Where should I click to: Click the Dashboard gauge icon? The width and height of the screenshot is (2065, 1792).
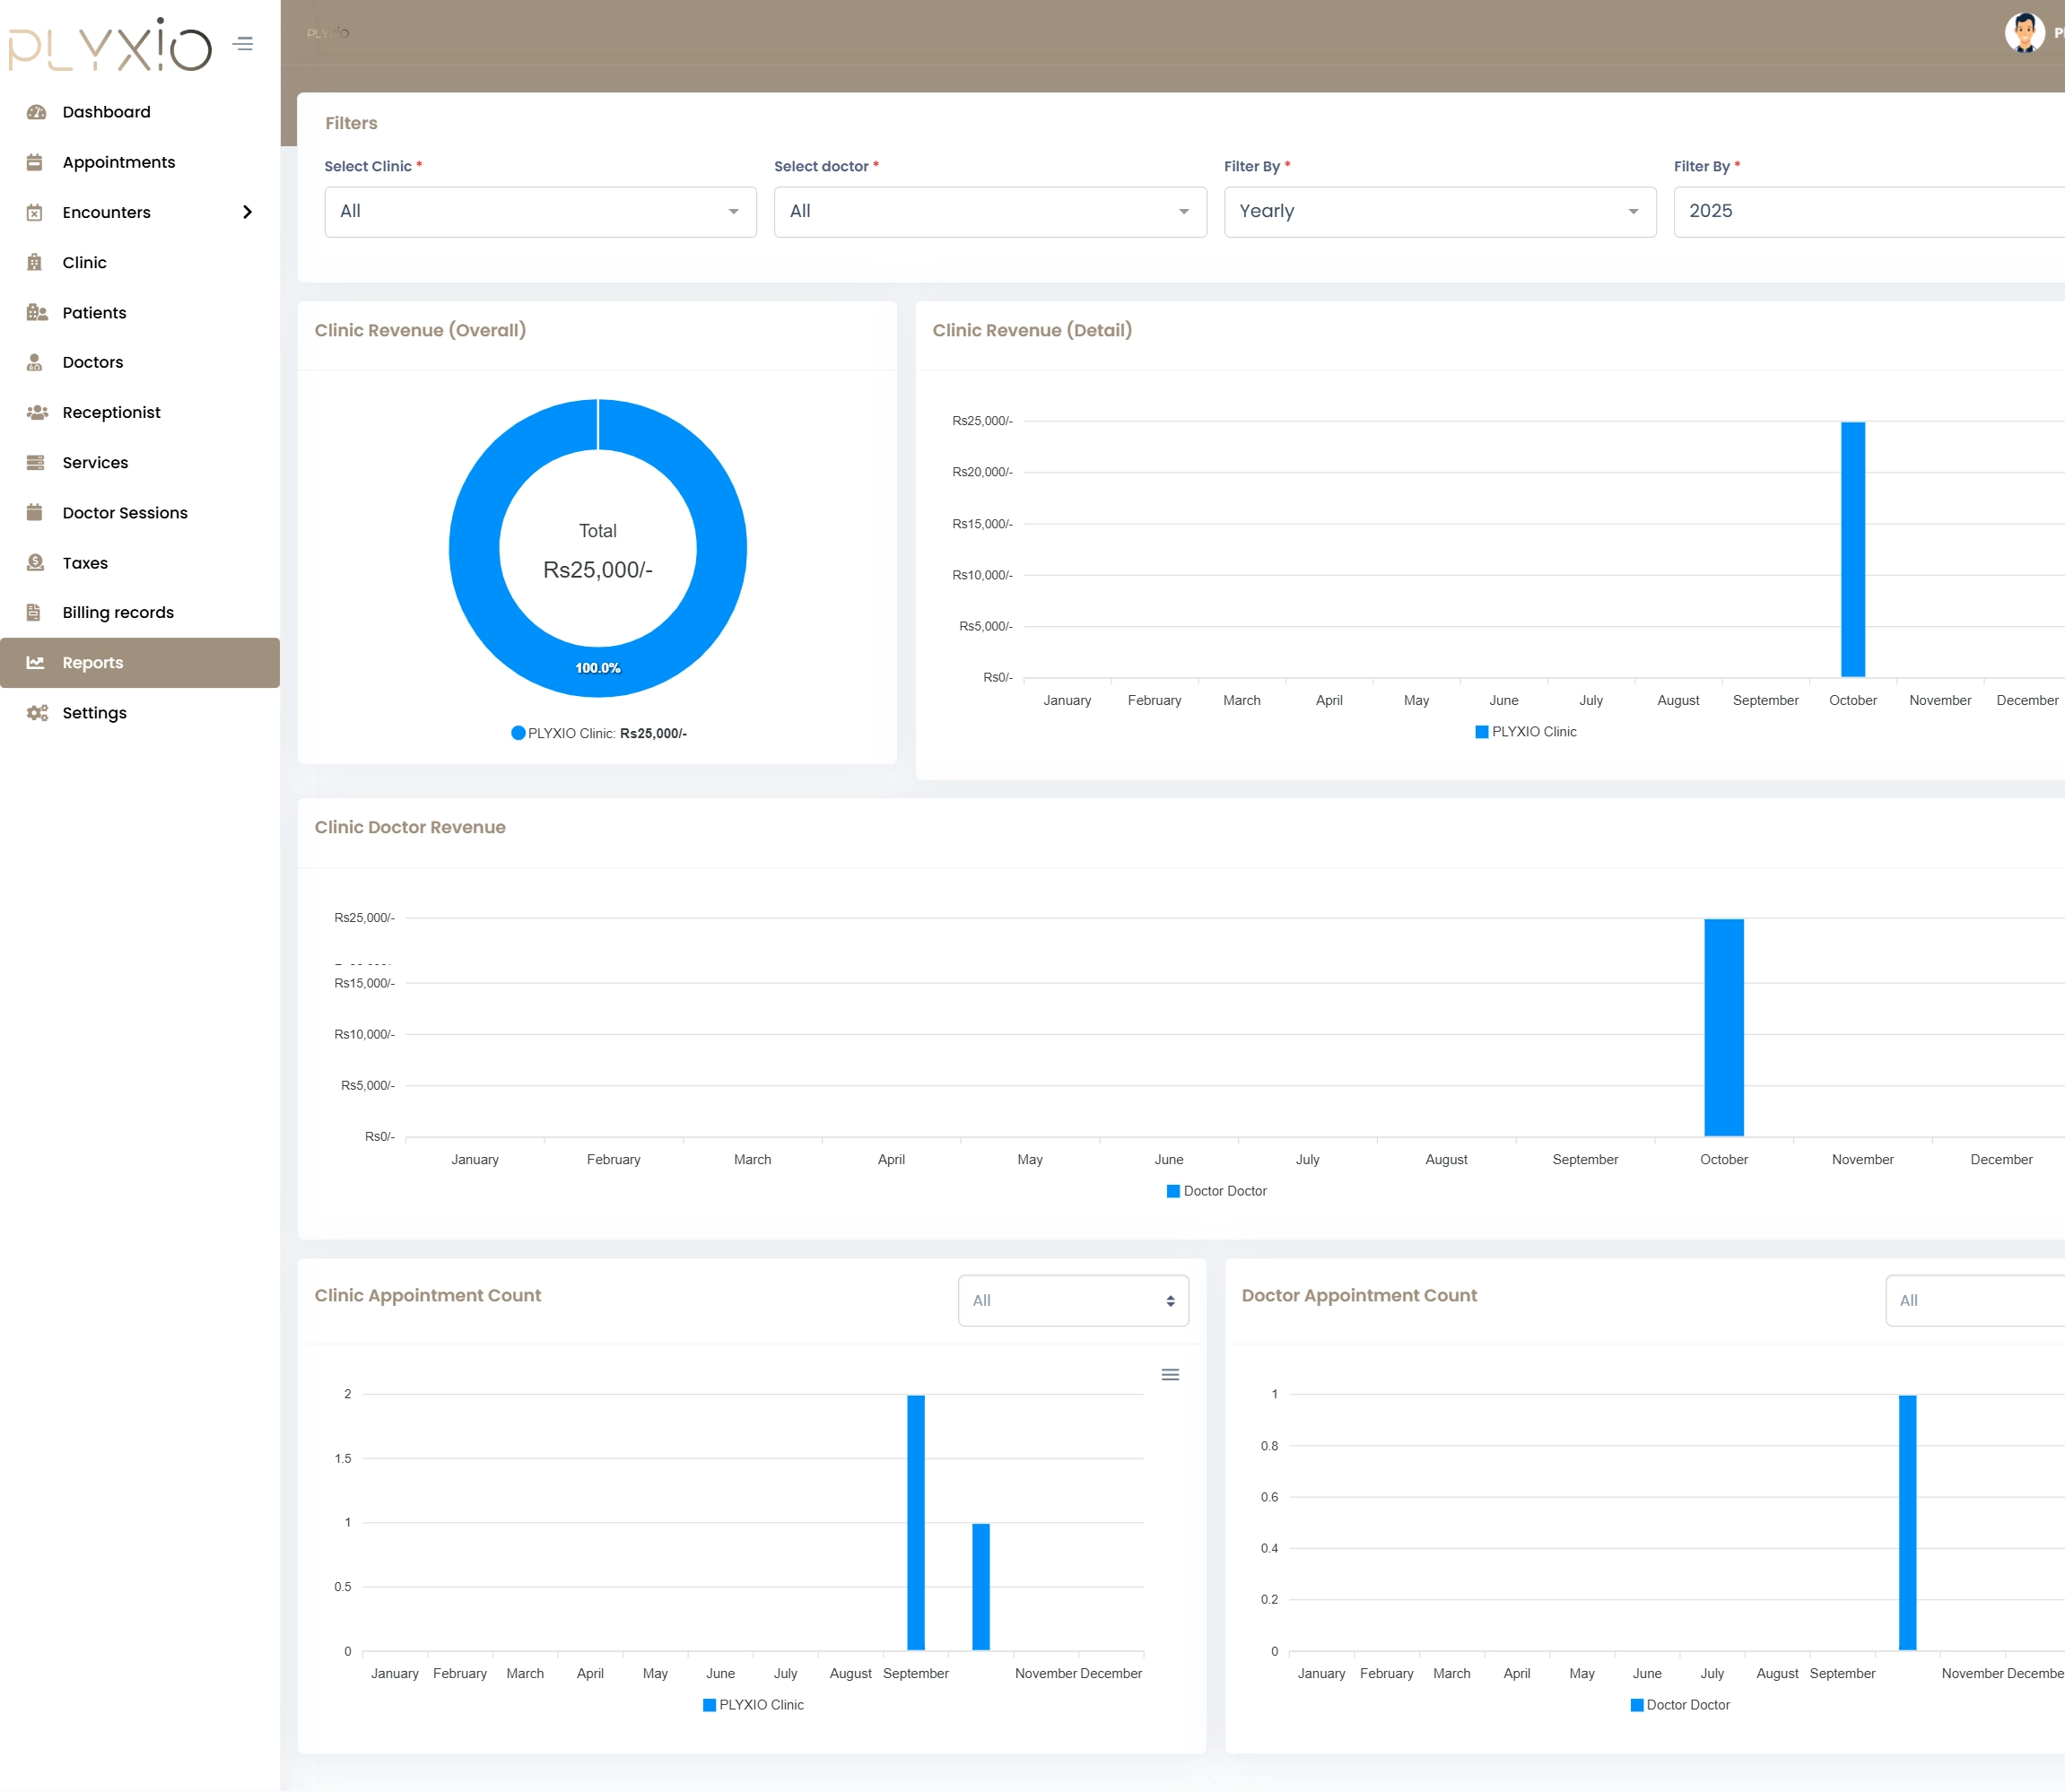coord(36,112)
